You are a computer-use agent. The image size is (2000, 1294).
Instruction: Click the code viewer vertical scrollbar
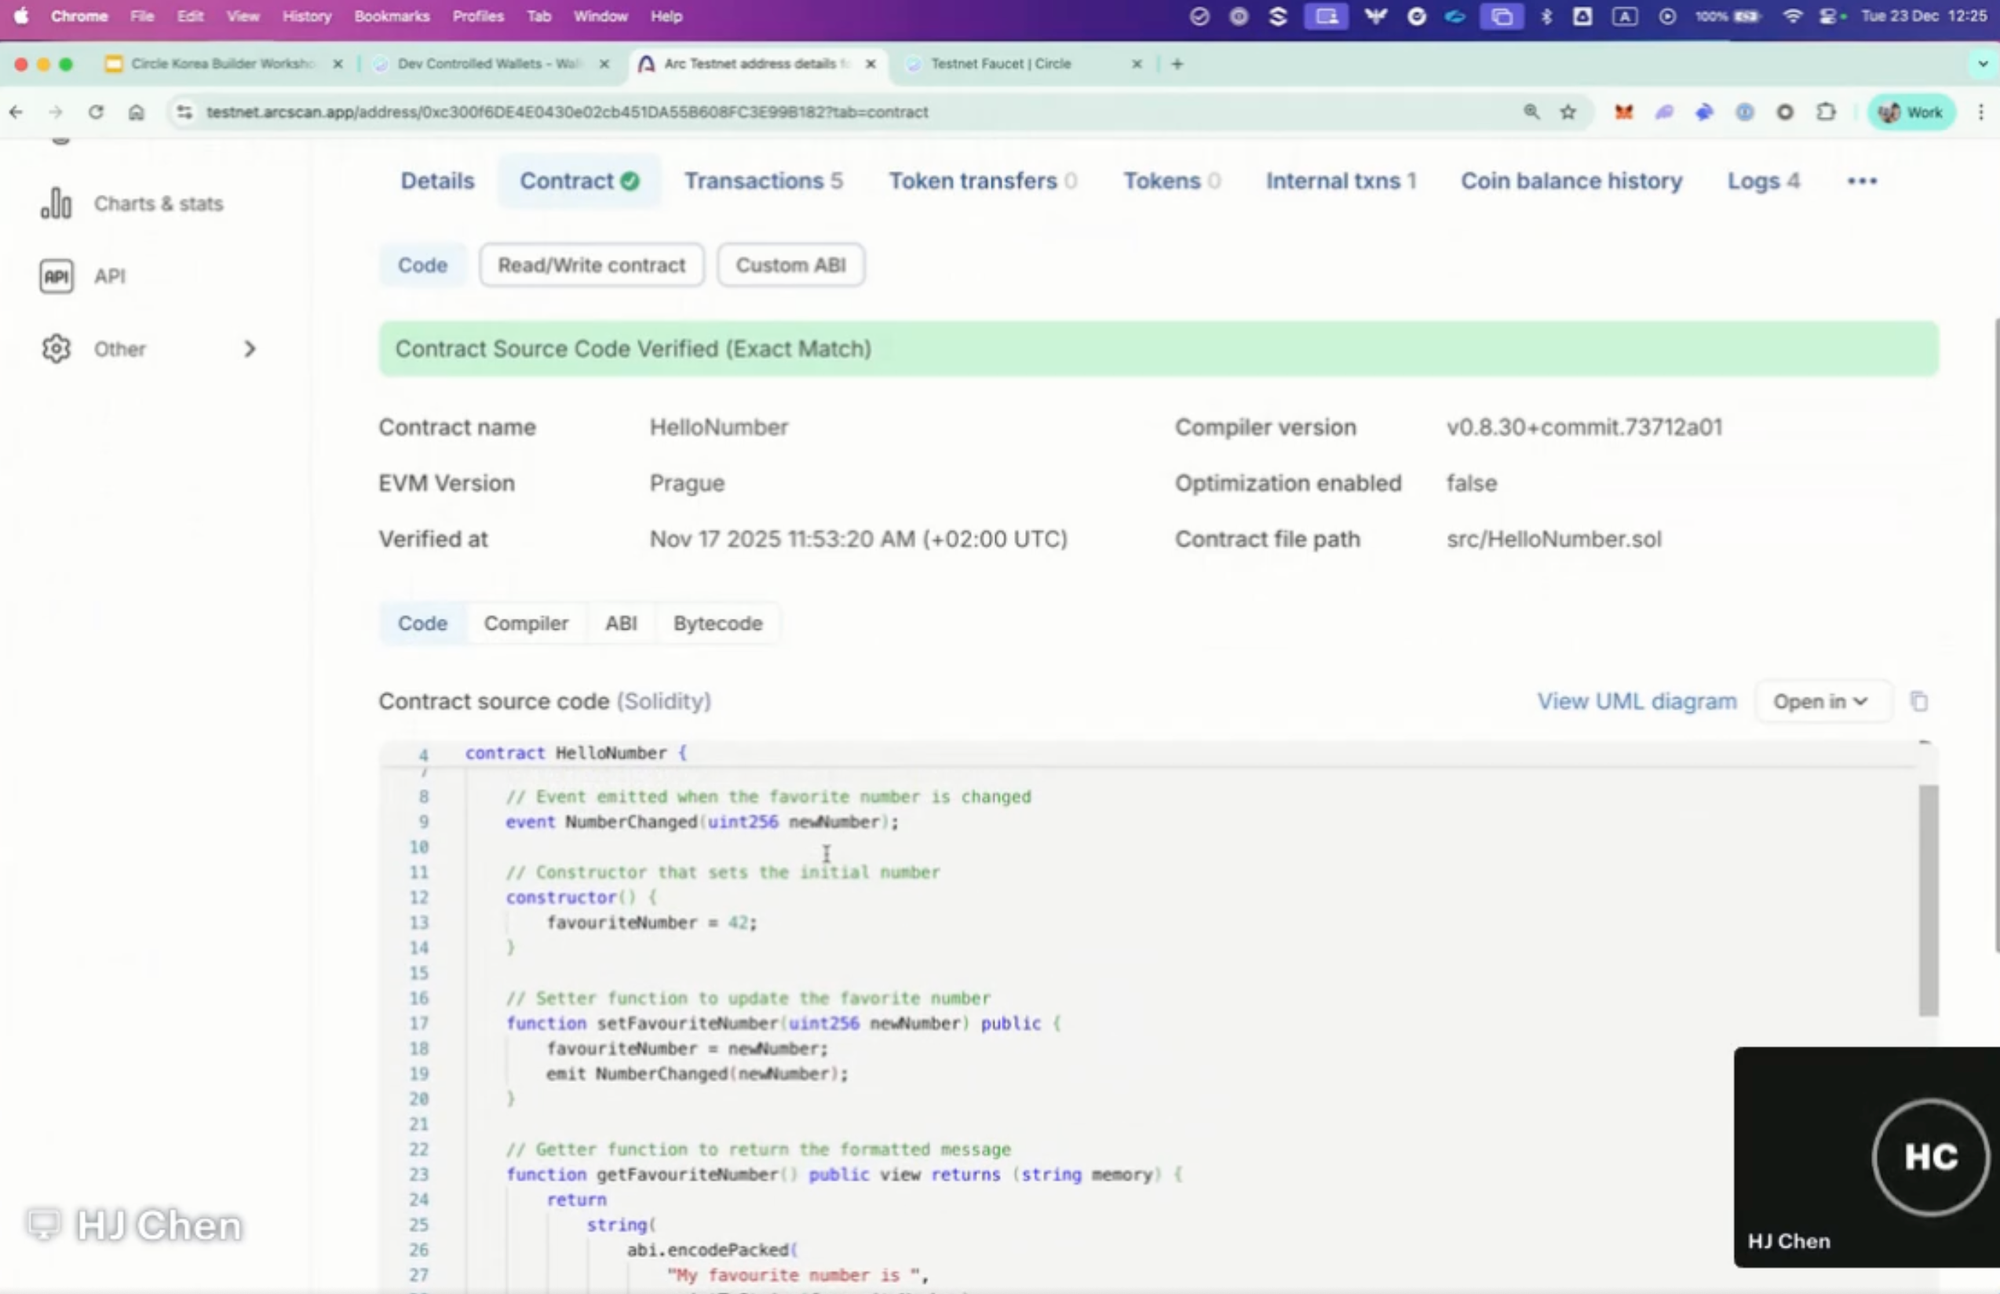click(x=1928, y=900)
